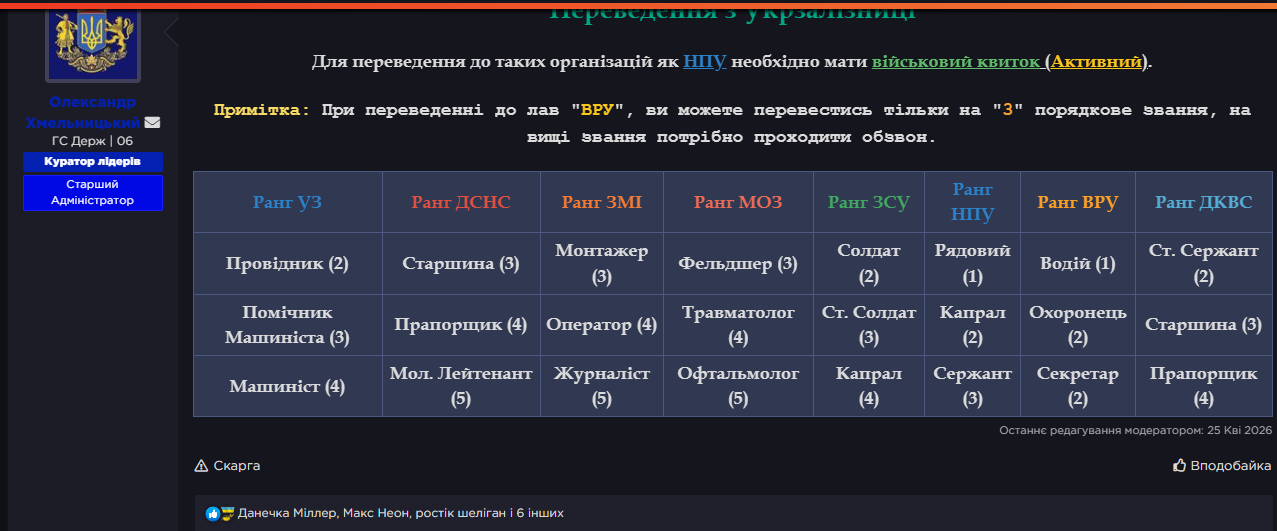Click the Ст. Солдат (3) cell
1277x531 pixels.
[x=869, y=325]
